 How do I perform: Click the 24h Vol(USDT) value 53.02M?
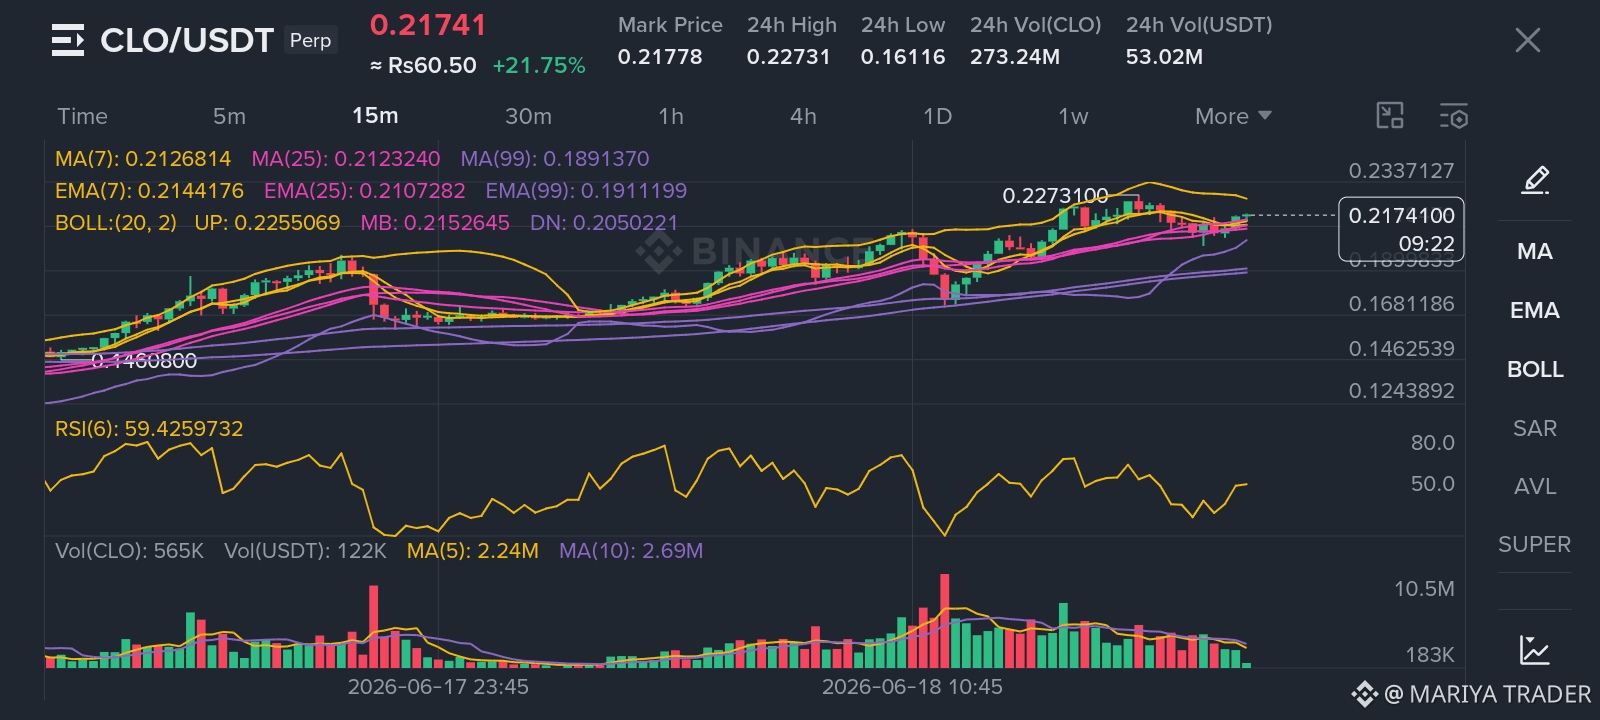tap(1164, 57)
